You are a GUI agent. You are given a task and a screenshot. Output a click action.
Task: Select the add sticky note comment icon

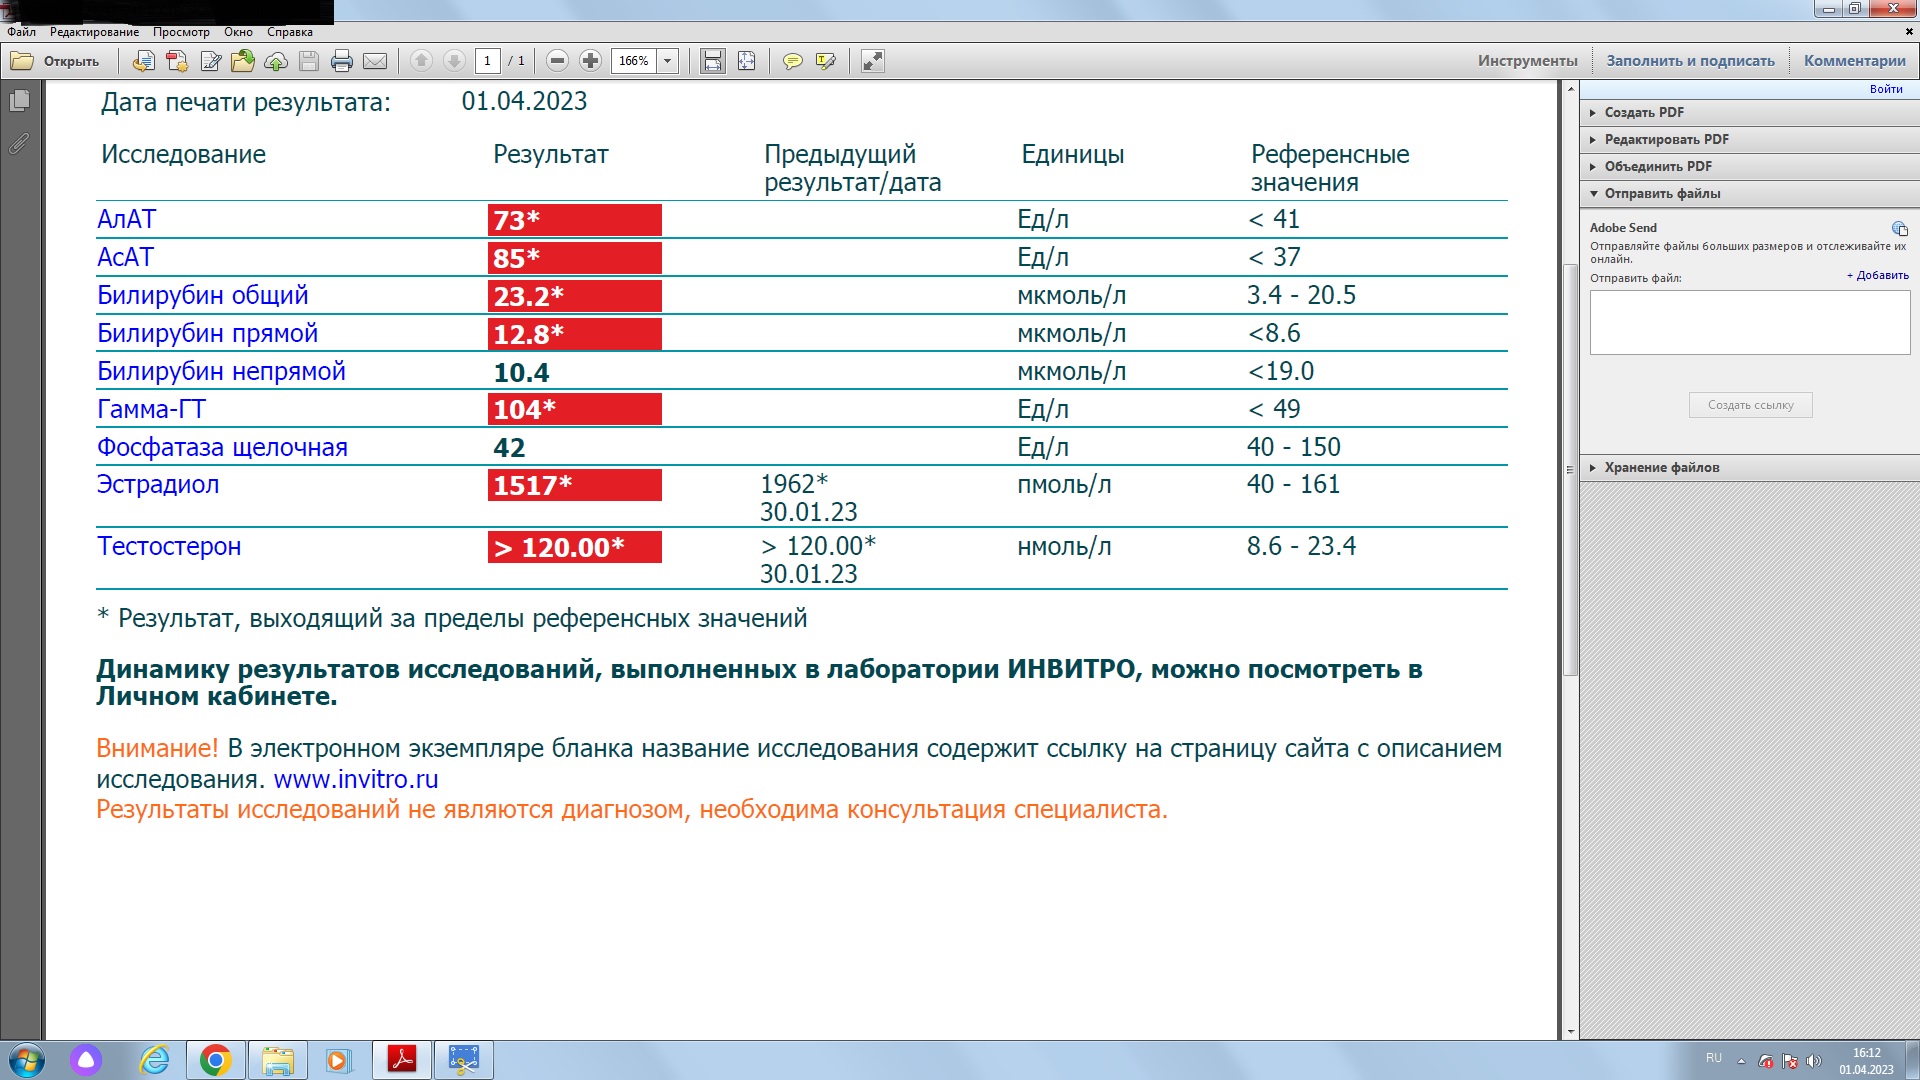(793, 61)
